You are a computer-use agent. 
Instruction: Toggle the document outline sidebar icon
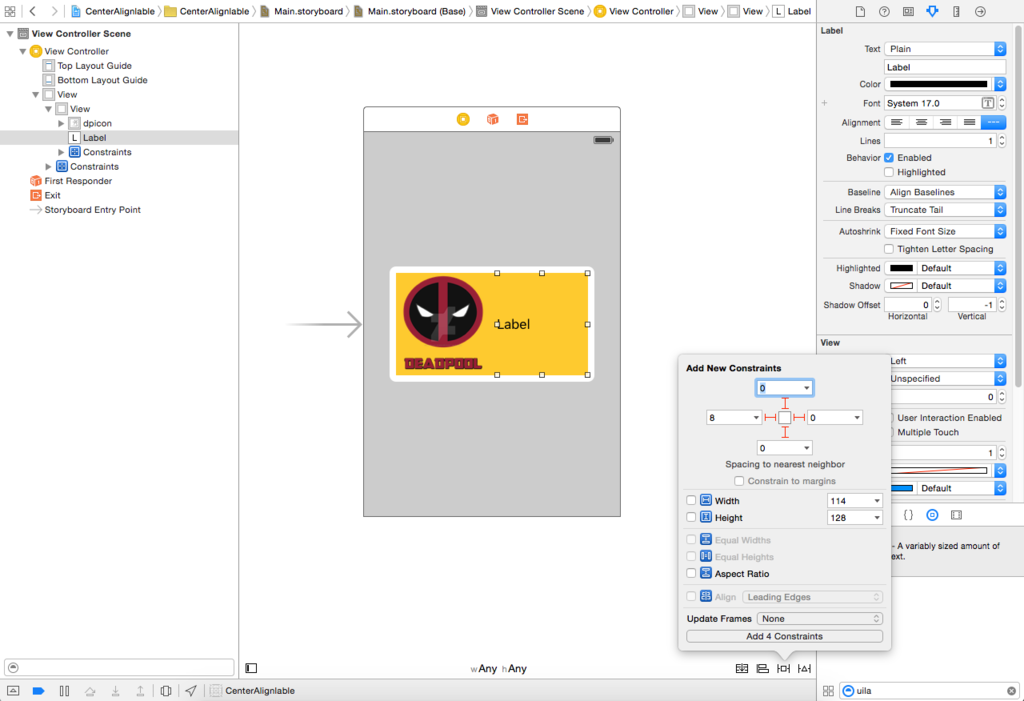click(x=251, y=668)
